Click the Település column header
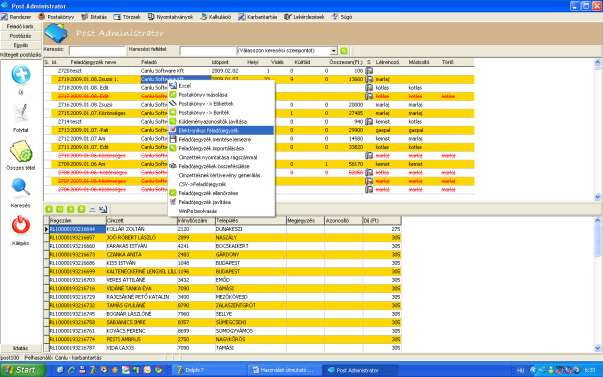This screenshot has height=377, width=603. point(251,221)
